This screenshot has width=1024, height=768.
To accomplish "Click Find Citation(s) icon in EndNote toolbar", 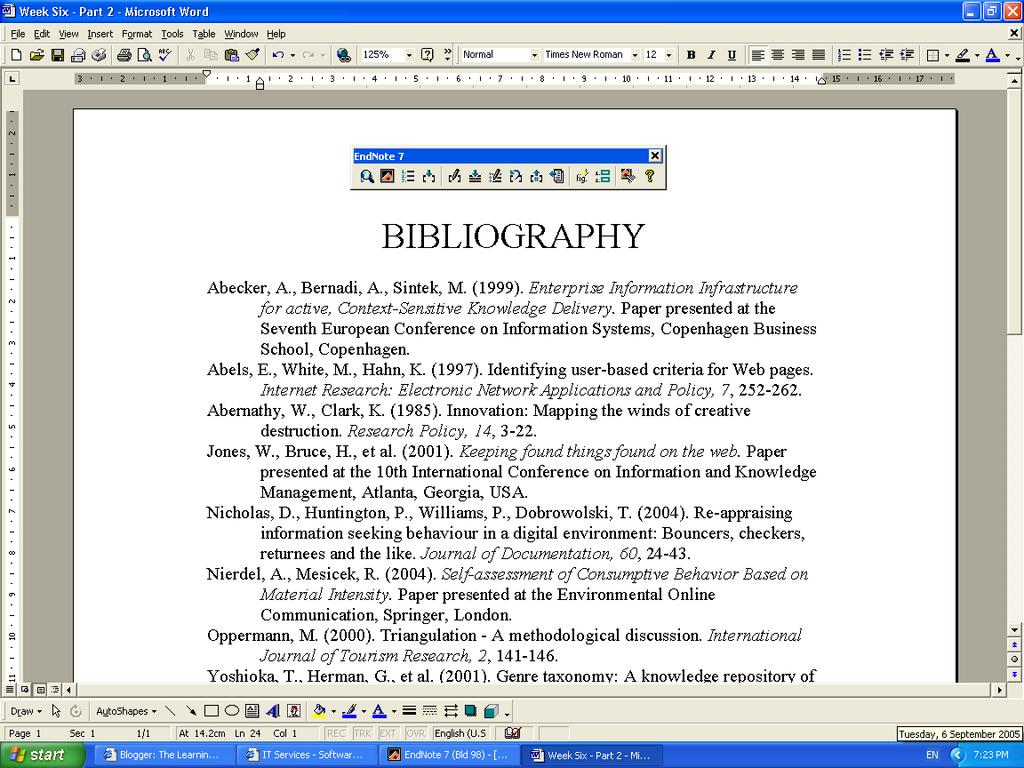I will tap(367, 176).
